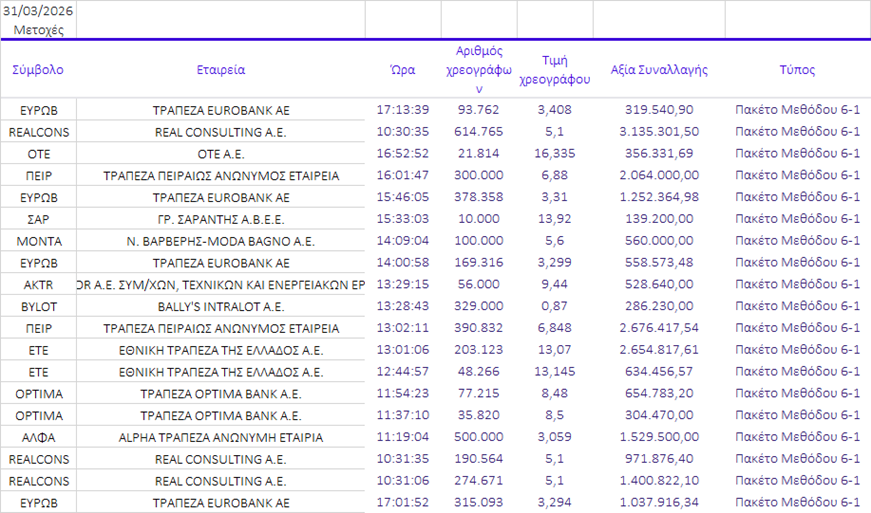Click ΠΕΙΡ symbol in 16:01:47 row
The image size is (871, 513).
(38, 176)
